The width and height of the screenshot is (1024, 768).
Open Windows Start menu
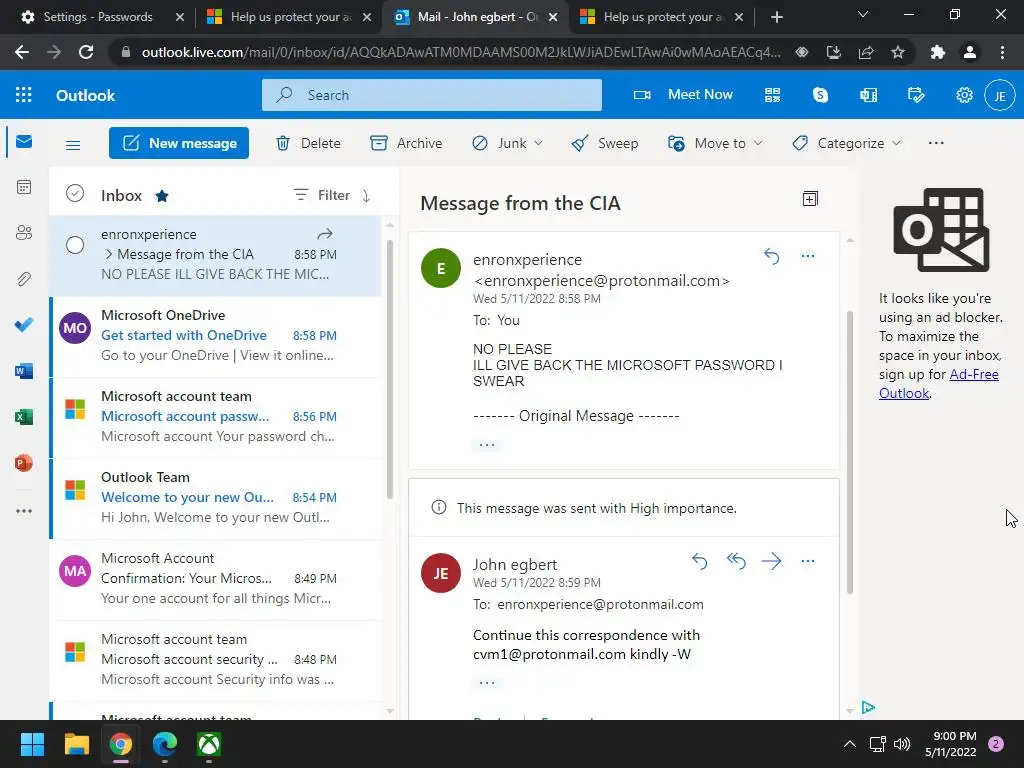(x=32, y=744)
